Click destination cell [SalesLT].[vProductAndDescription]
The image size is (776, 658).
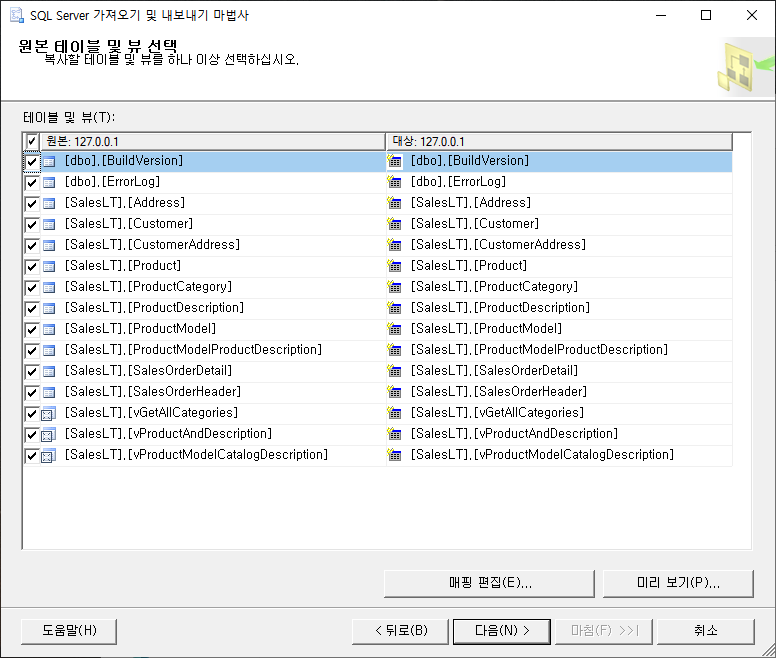click(559, 434)
